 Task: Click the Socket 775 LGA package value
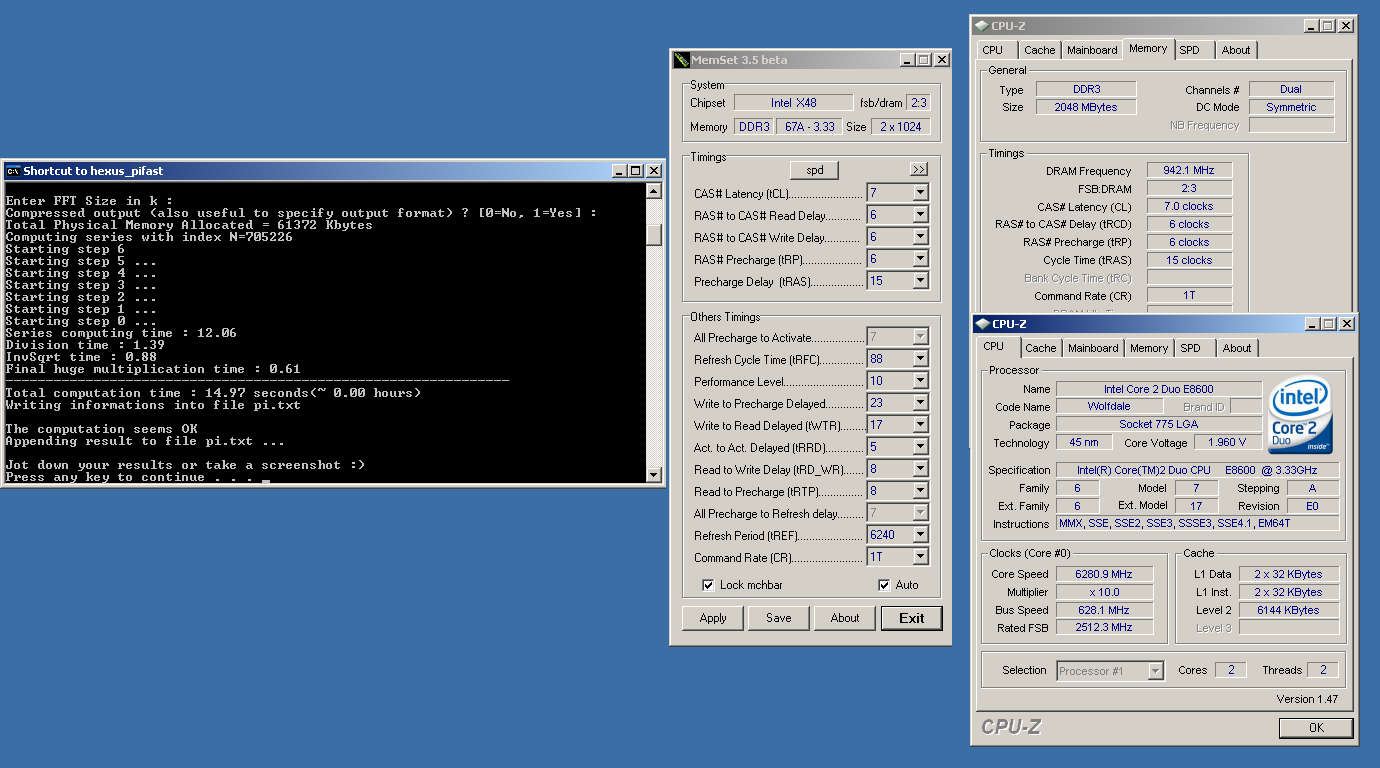pyautogui.click(x=1158, y=425)
